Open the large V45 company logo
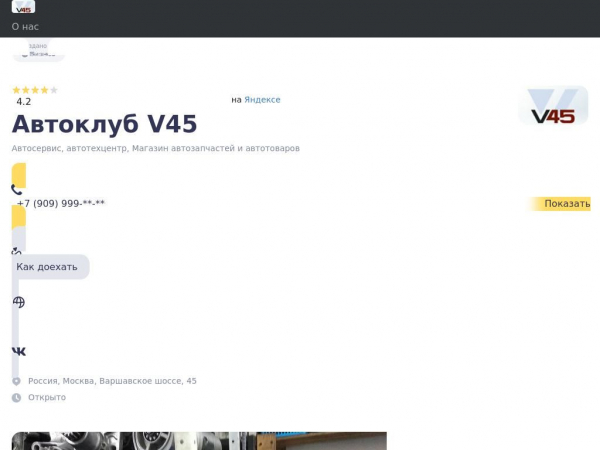Viewport: 600px width, 450px height. [553, 105]
